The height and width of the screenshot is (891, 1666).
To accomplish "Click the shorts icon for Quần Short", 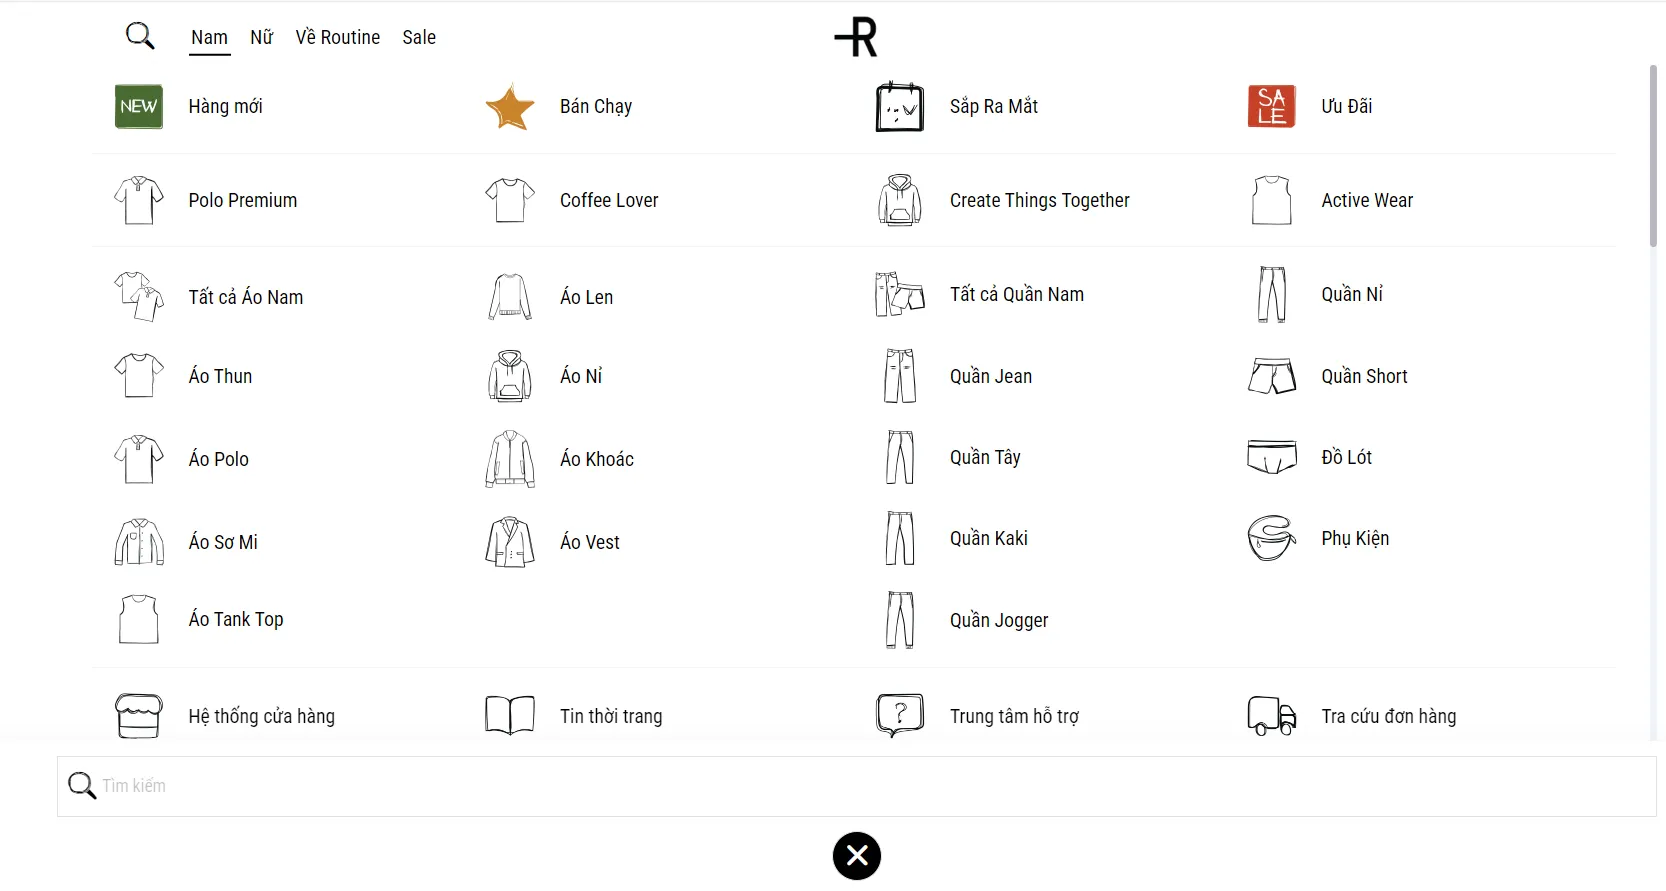I will (1271, 376).
